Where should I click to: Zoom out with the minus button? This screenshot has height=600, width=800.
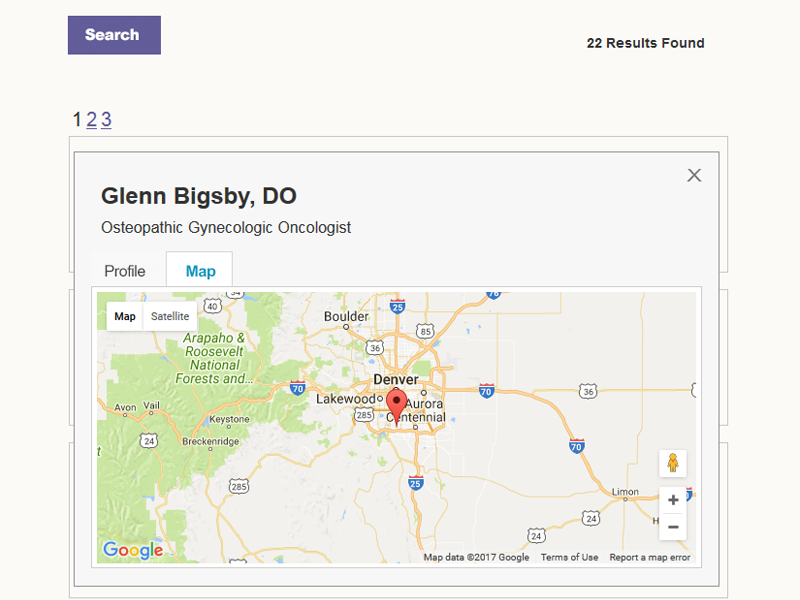click(x=673, y=527)
